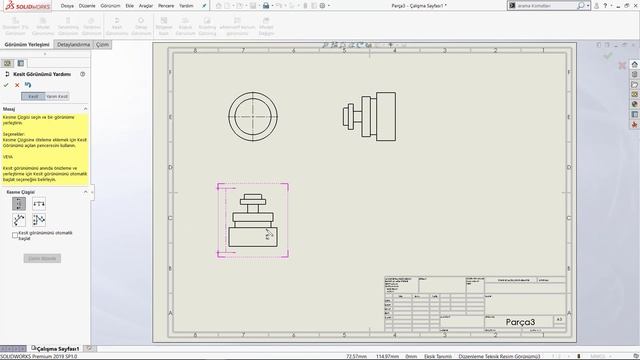This screenshot has height=360, width=640.
Task: Select the Kesit toggle button
Action: tap(33, 96)
